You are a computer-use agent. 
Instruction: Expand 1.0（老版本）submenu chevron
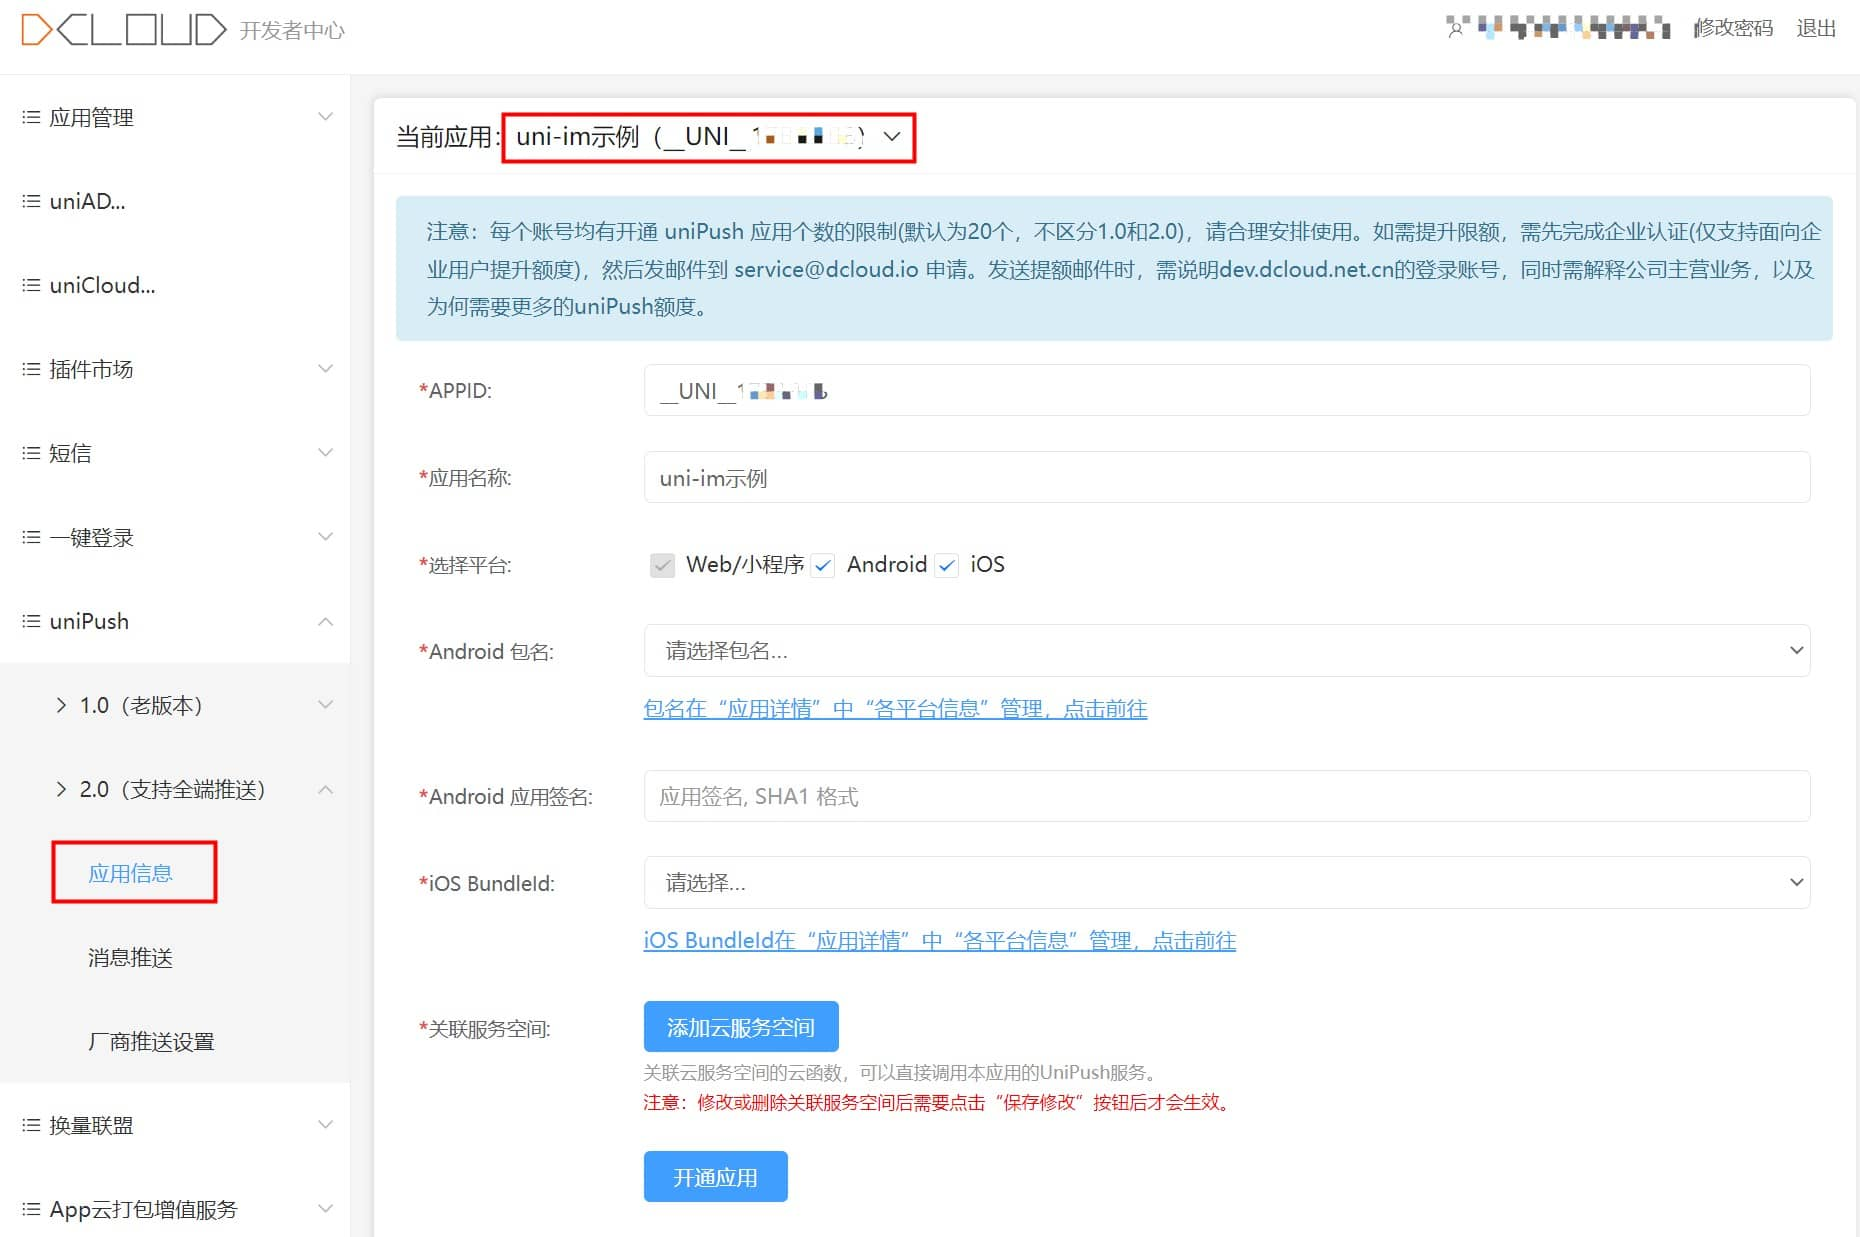click(x=325, y=705)
